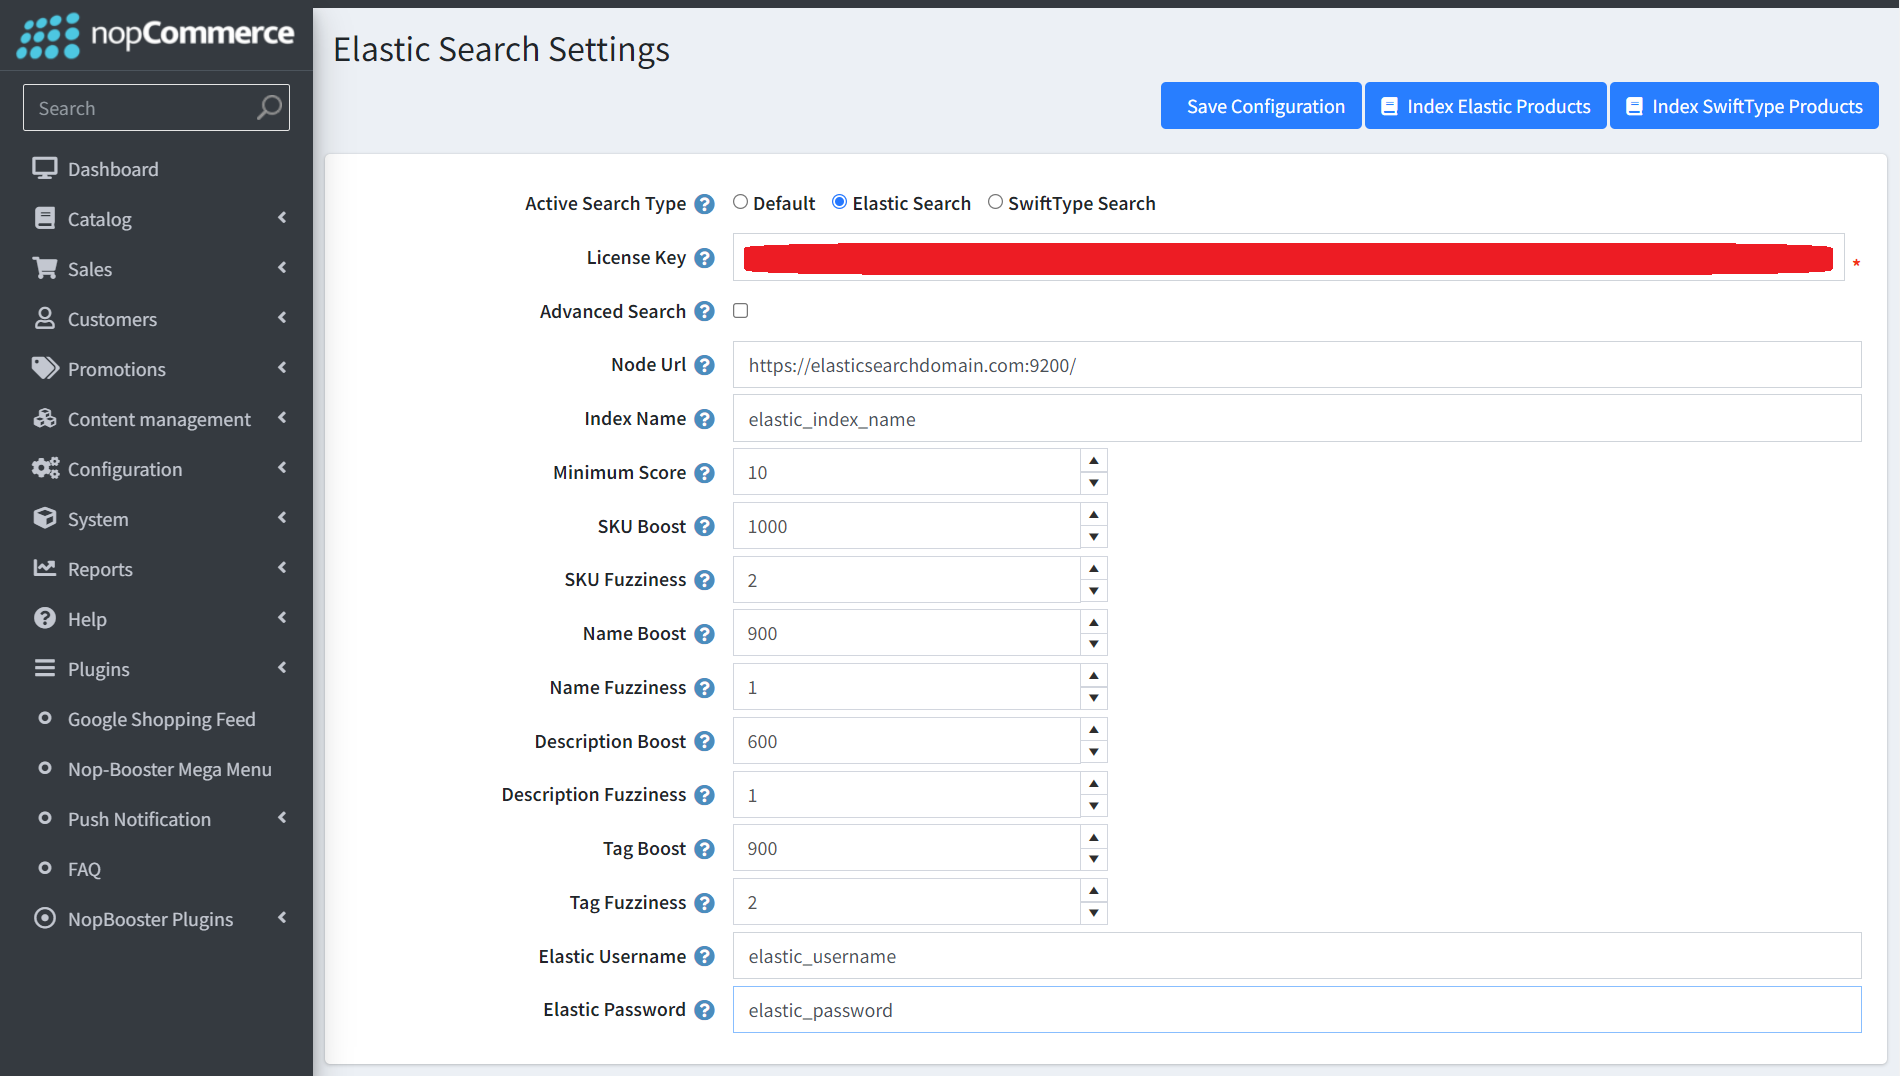
Task: Increase SKU Fuzziness with up arrow
Action: 1094,568
